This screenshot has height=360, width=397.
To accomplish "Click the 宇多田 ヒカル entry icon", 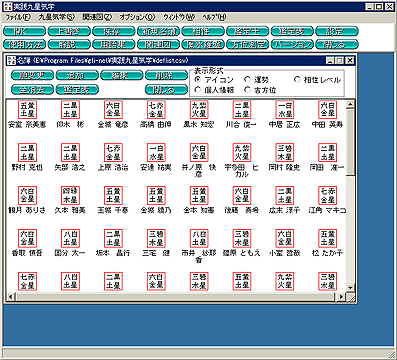I will pyautogui.click(x=242, y=153).
